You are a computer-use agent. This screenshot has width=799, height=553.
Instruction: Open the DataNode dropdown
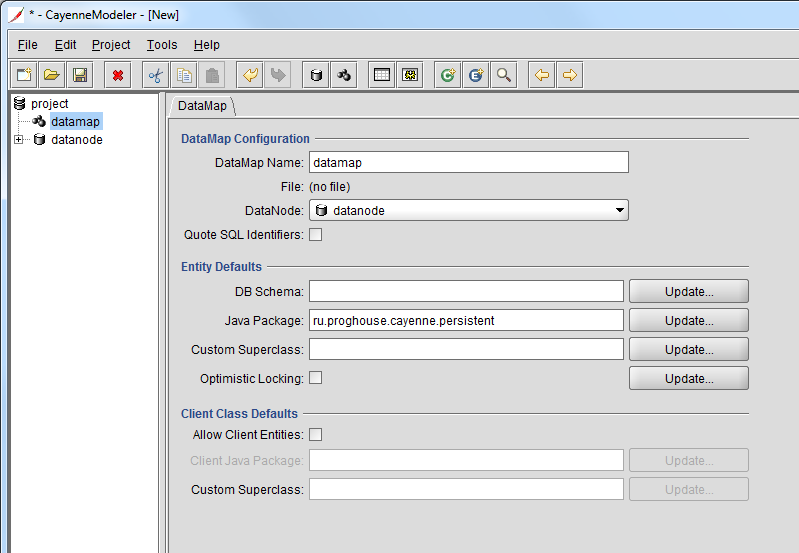pyautogui.click(x=469, y=210)
